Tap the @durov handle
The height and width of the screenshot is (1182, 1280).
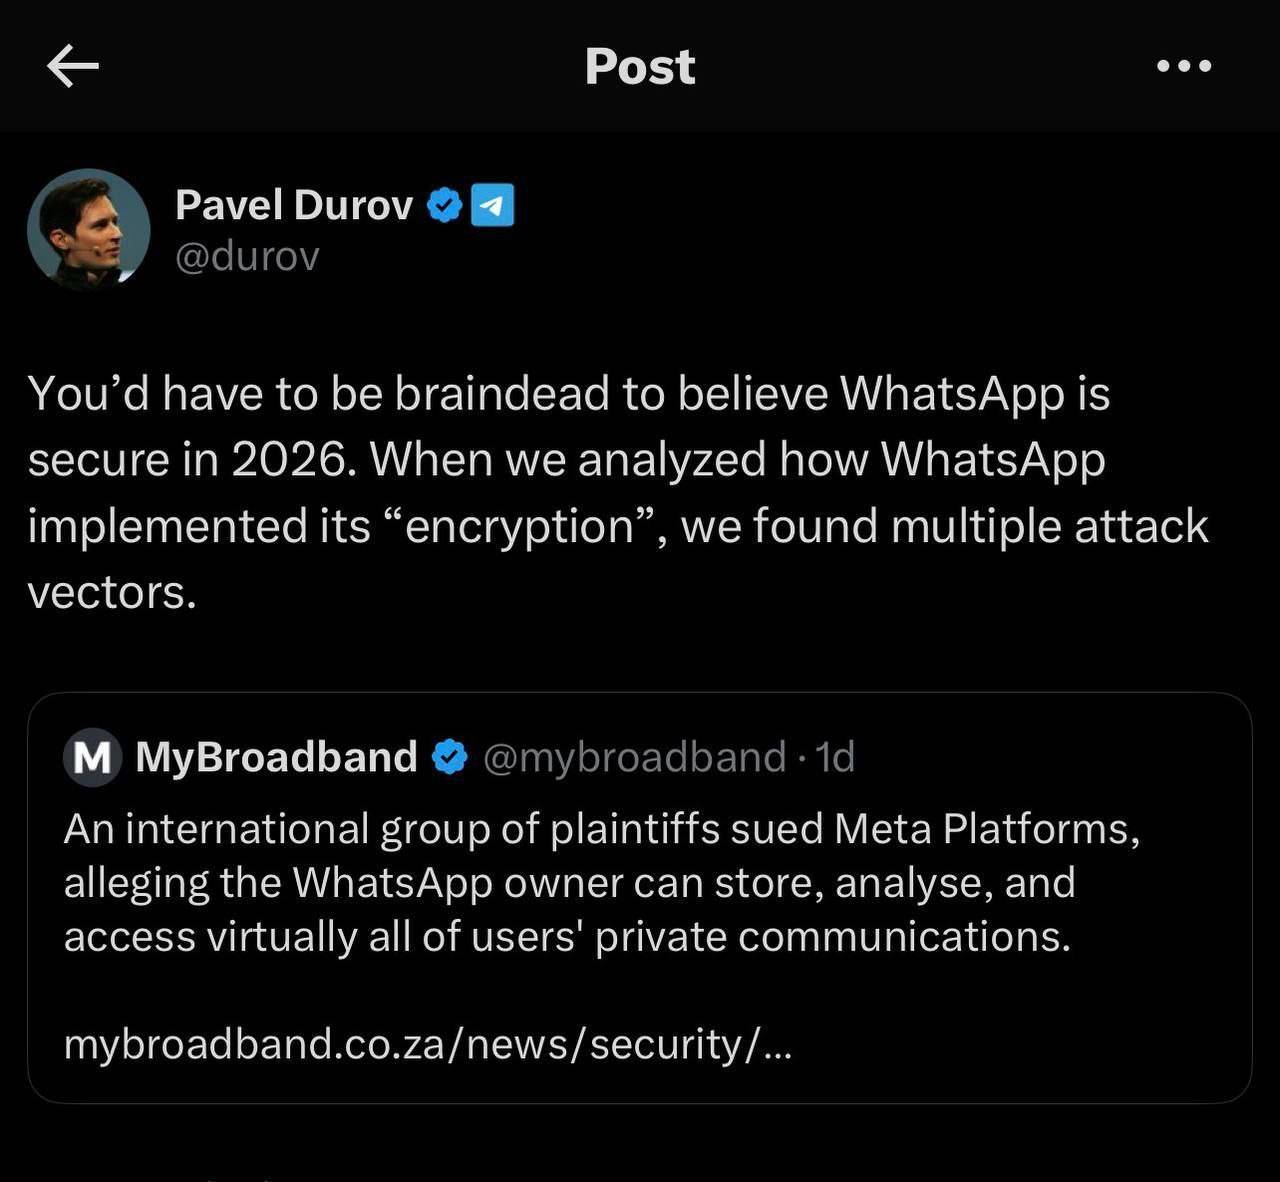247,256
